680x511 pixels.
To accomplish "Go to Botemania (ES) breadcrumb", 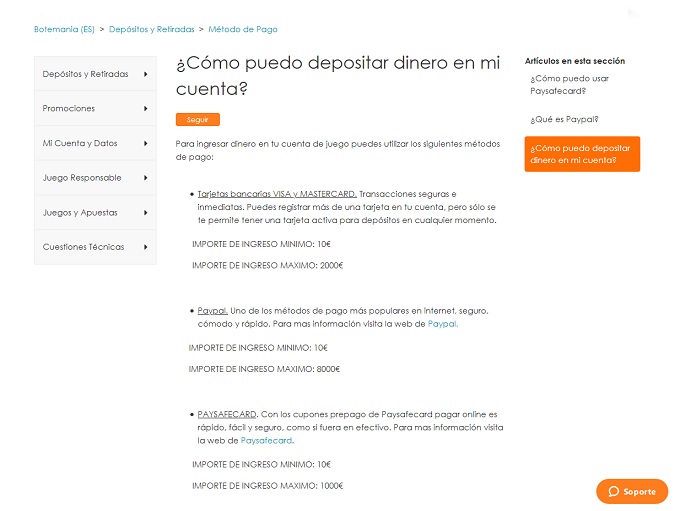I will (64, 30).
